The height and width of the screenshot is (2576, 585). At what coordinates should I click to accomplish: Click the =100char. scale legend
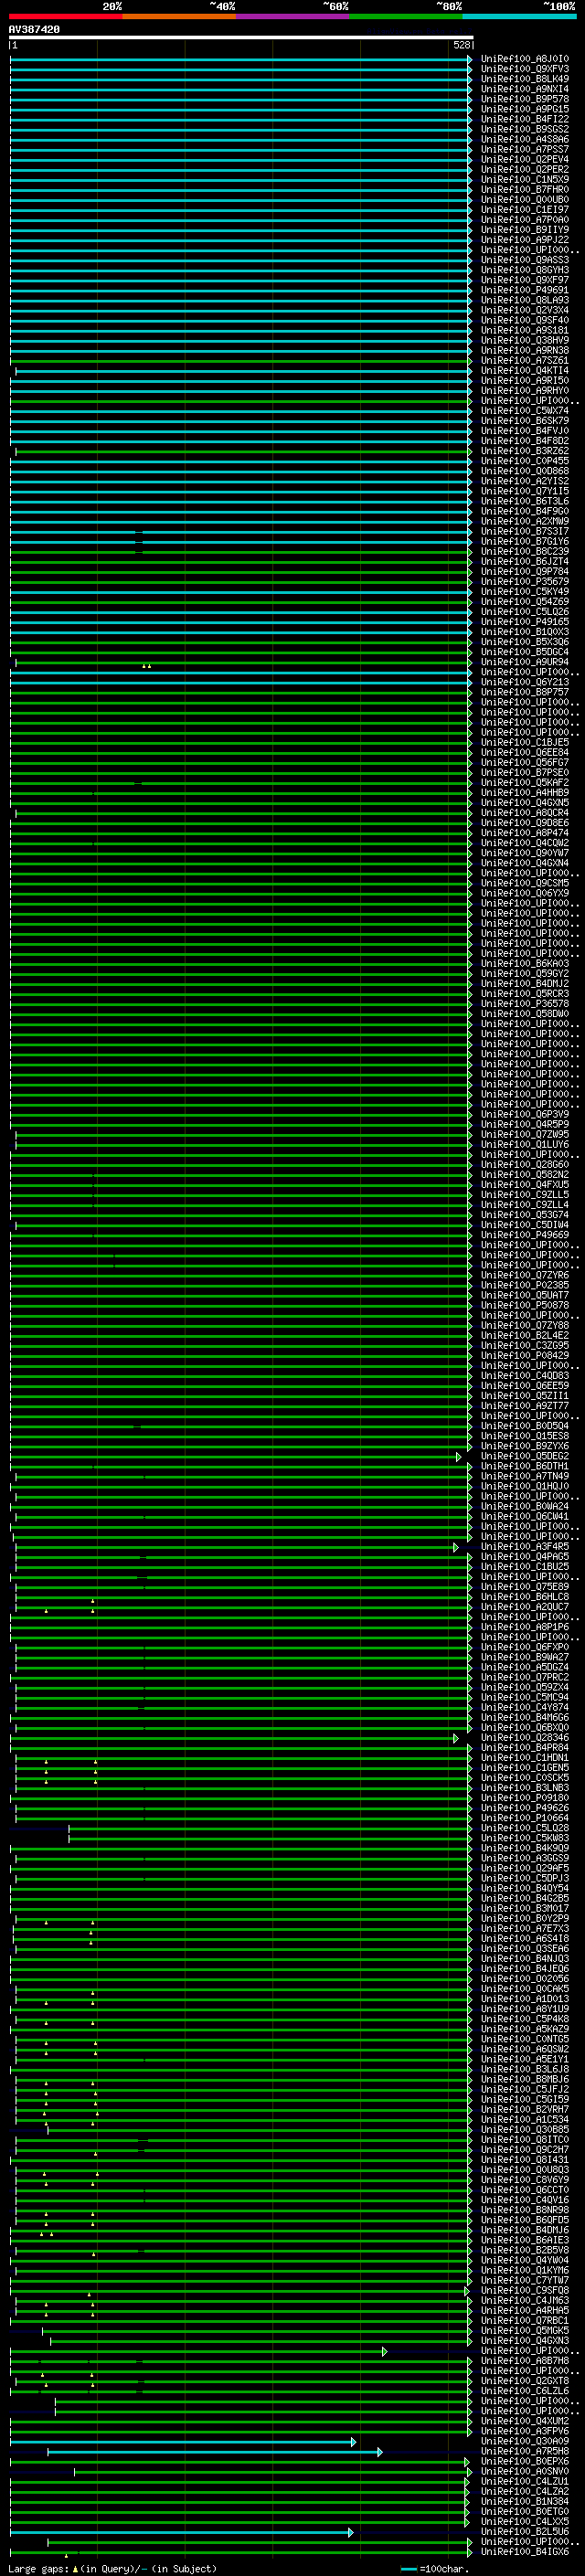coord(438,2568)
